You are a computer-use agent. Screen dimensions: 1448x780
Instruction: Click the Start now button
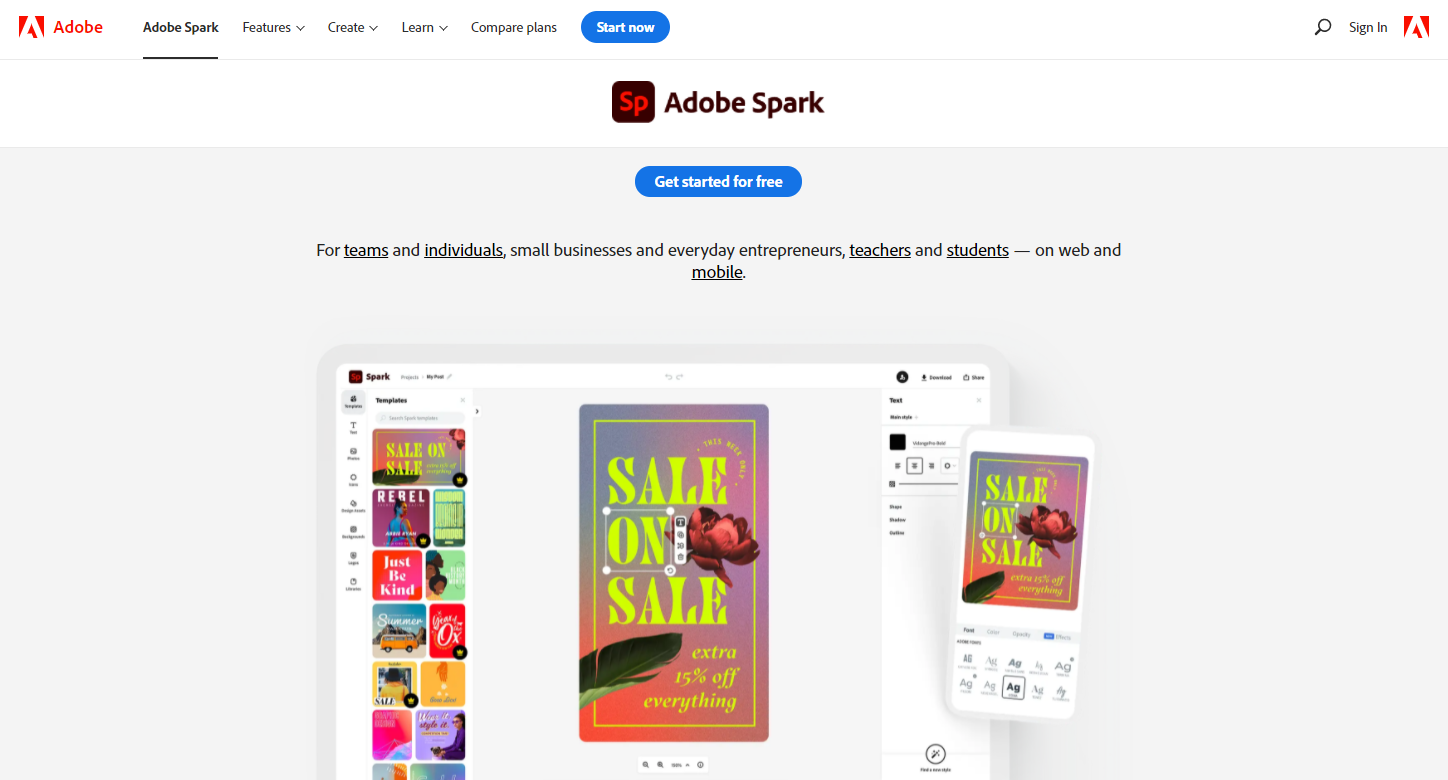pyautogui.click(x=625, y=27)
